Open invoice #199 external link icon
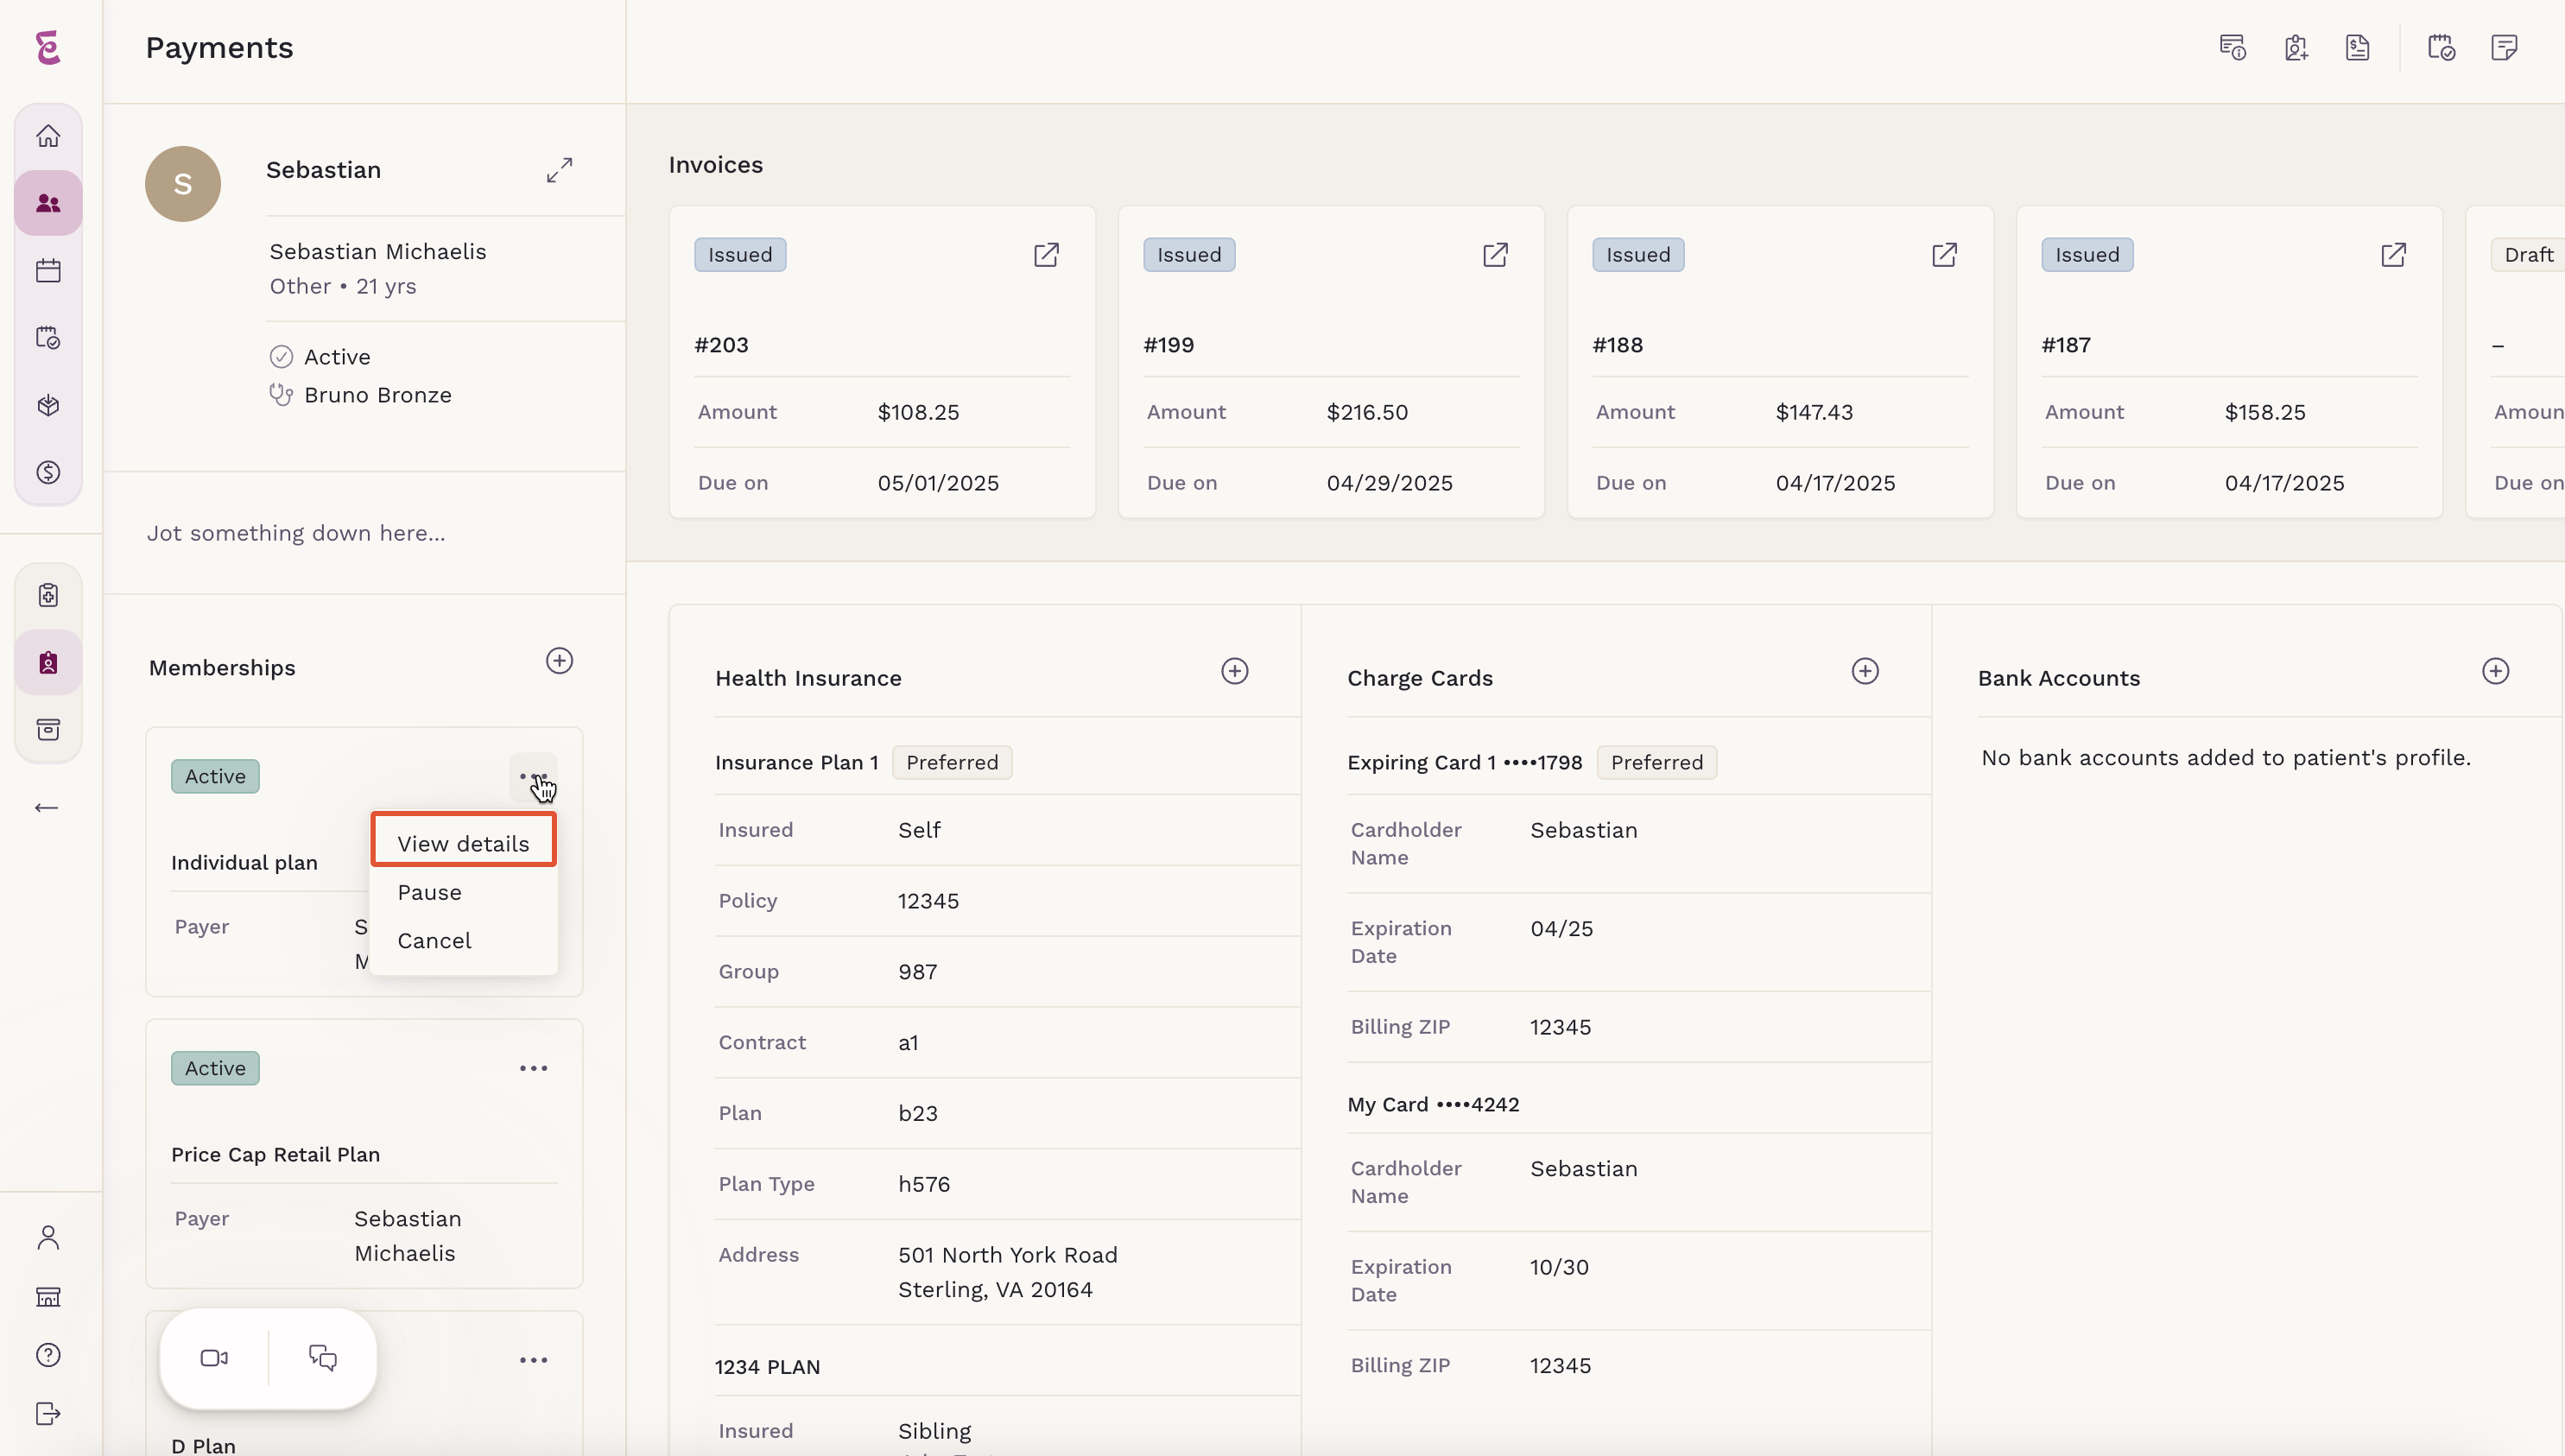The height and width of the screenshot is (1456, 2565). click(x=1495, y=255)
